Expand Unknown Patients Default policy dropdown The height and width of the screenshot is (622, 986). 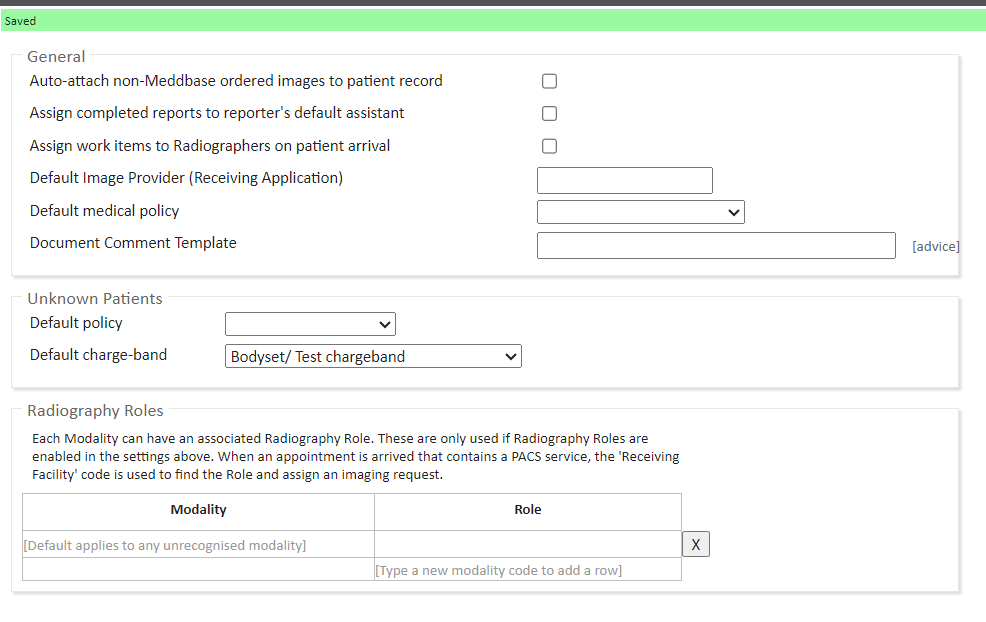(310, 324)
